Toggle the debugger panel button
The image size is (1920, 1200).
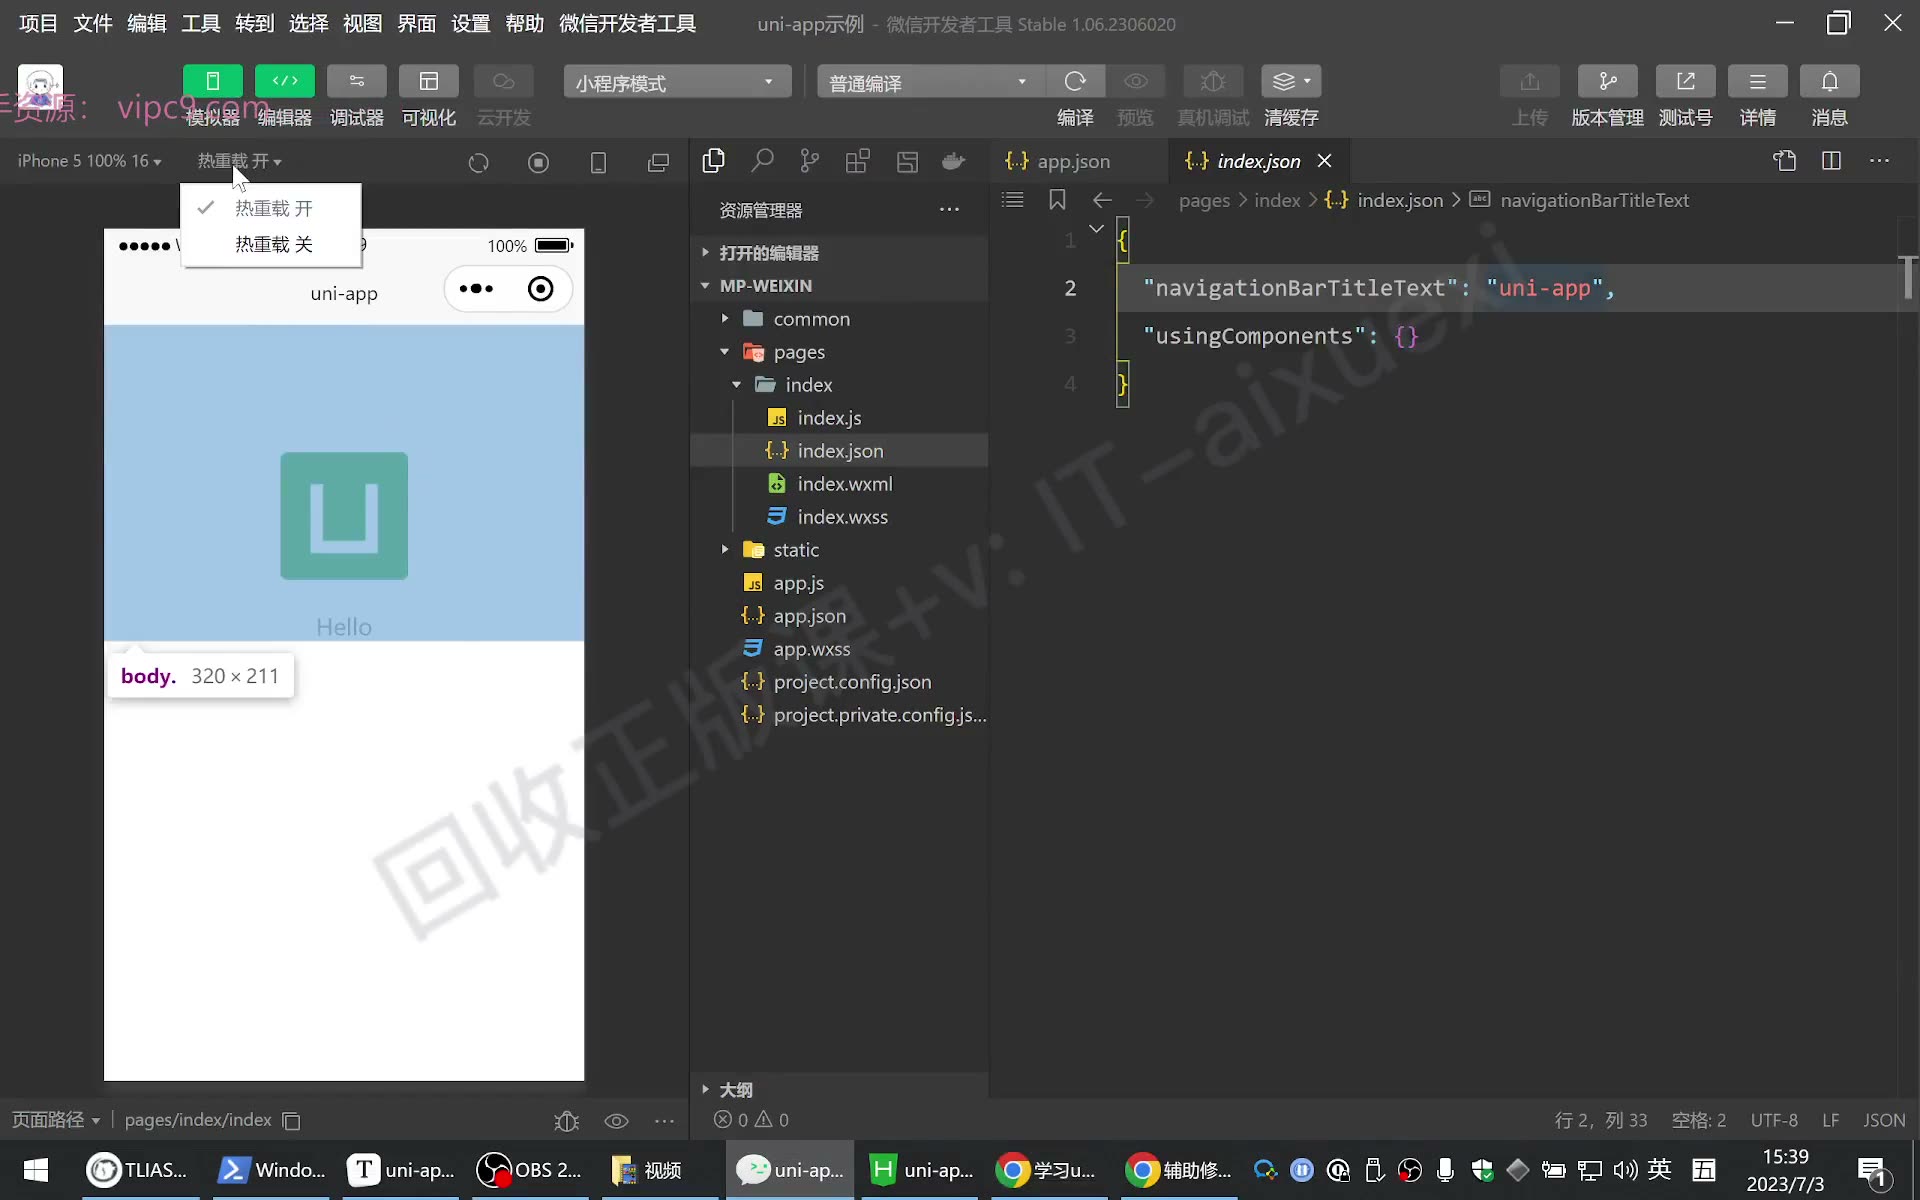(x=357, y=81)
